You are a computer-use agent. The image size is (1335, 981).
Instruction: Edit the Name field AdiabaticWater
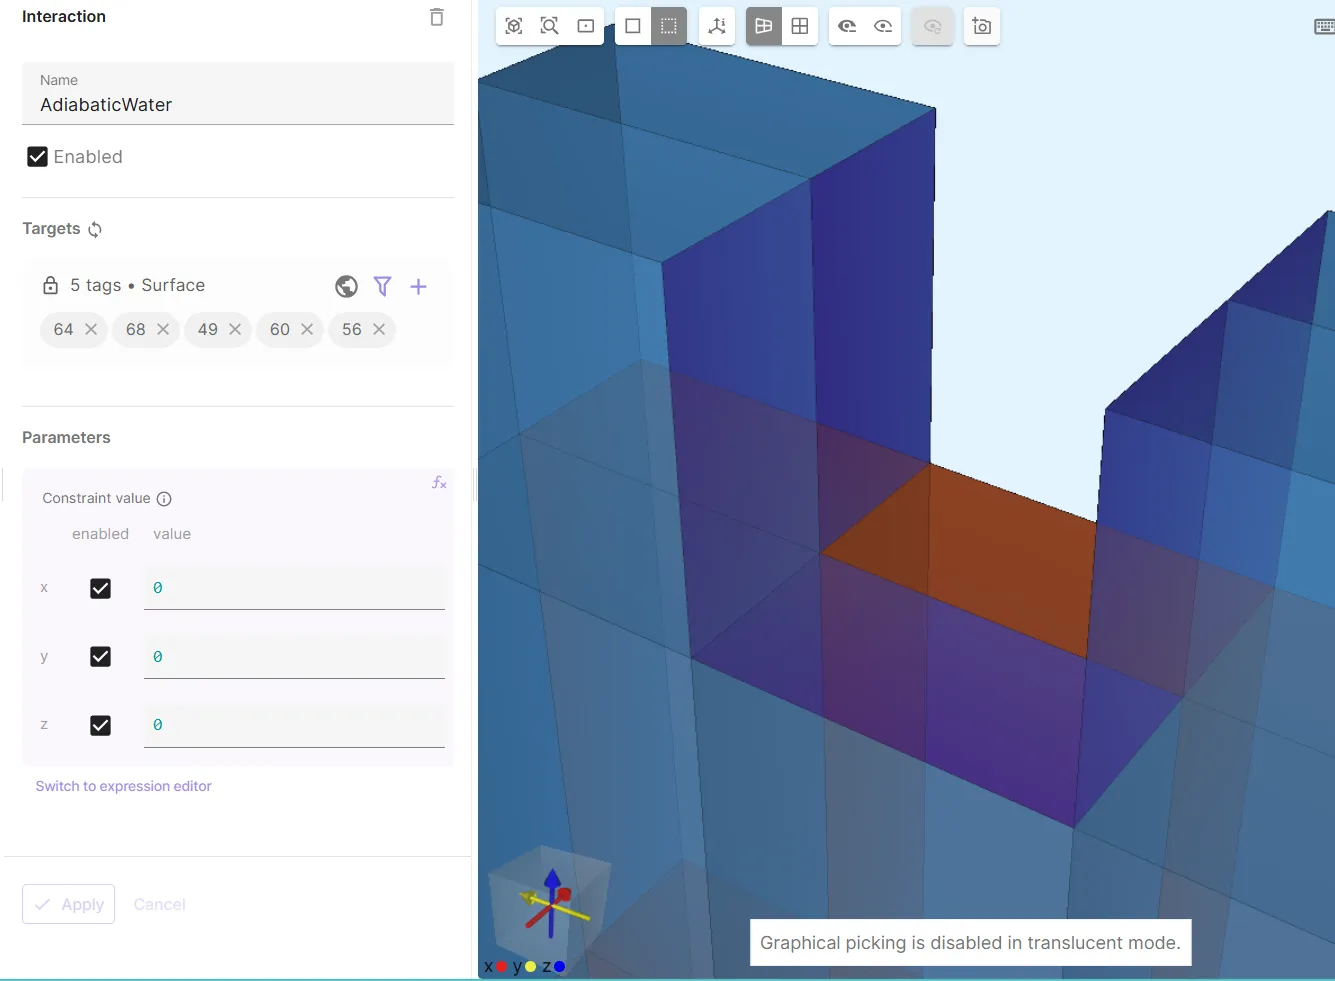click(x=238, y=105)
